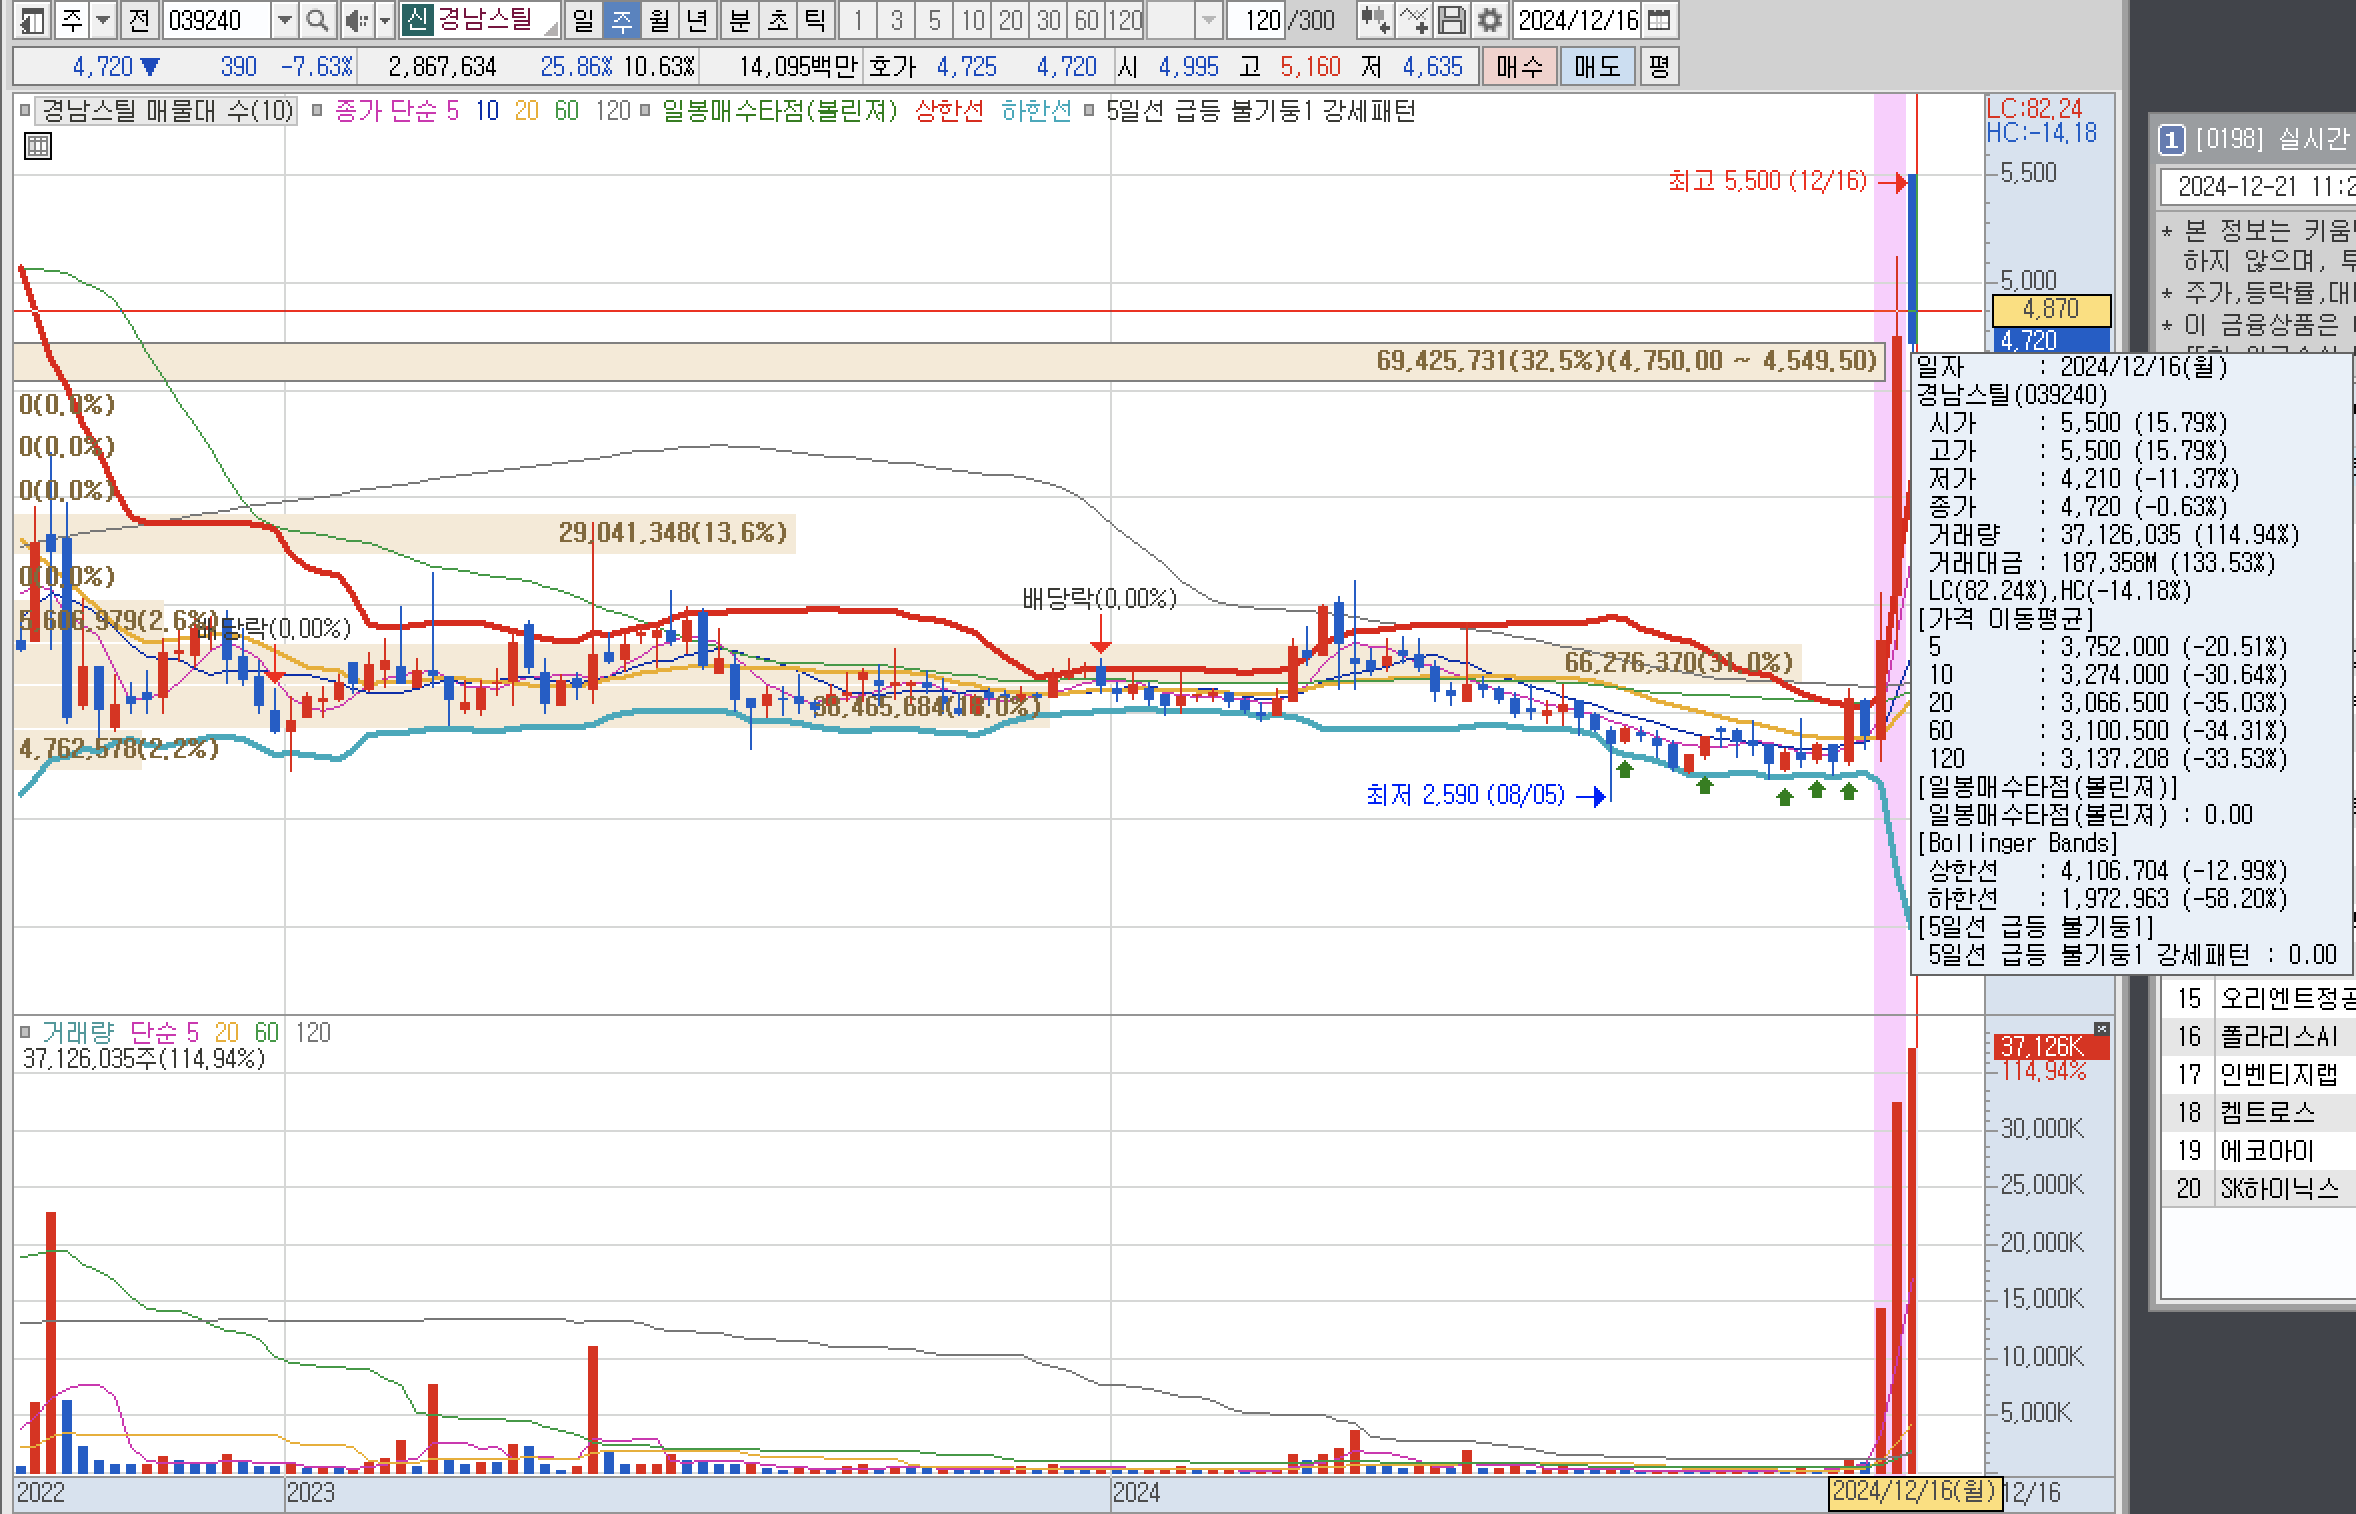Click the data grid table icon
Viewport: 2356px width, 1514px height.
tap(37, 147)
